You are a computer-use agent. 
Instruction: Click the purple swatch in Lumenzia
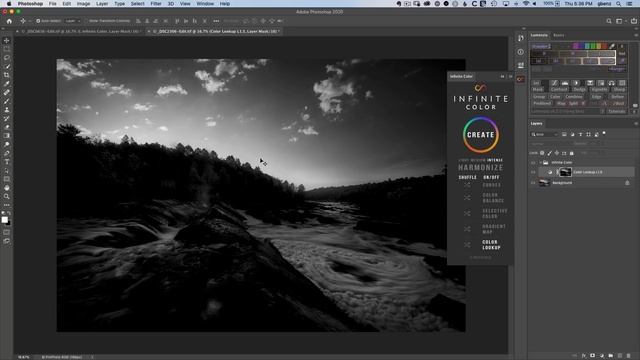(x=576, y=46)
